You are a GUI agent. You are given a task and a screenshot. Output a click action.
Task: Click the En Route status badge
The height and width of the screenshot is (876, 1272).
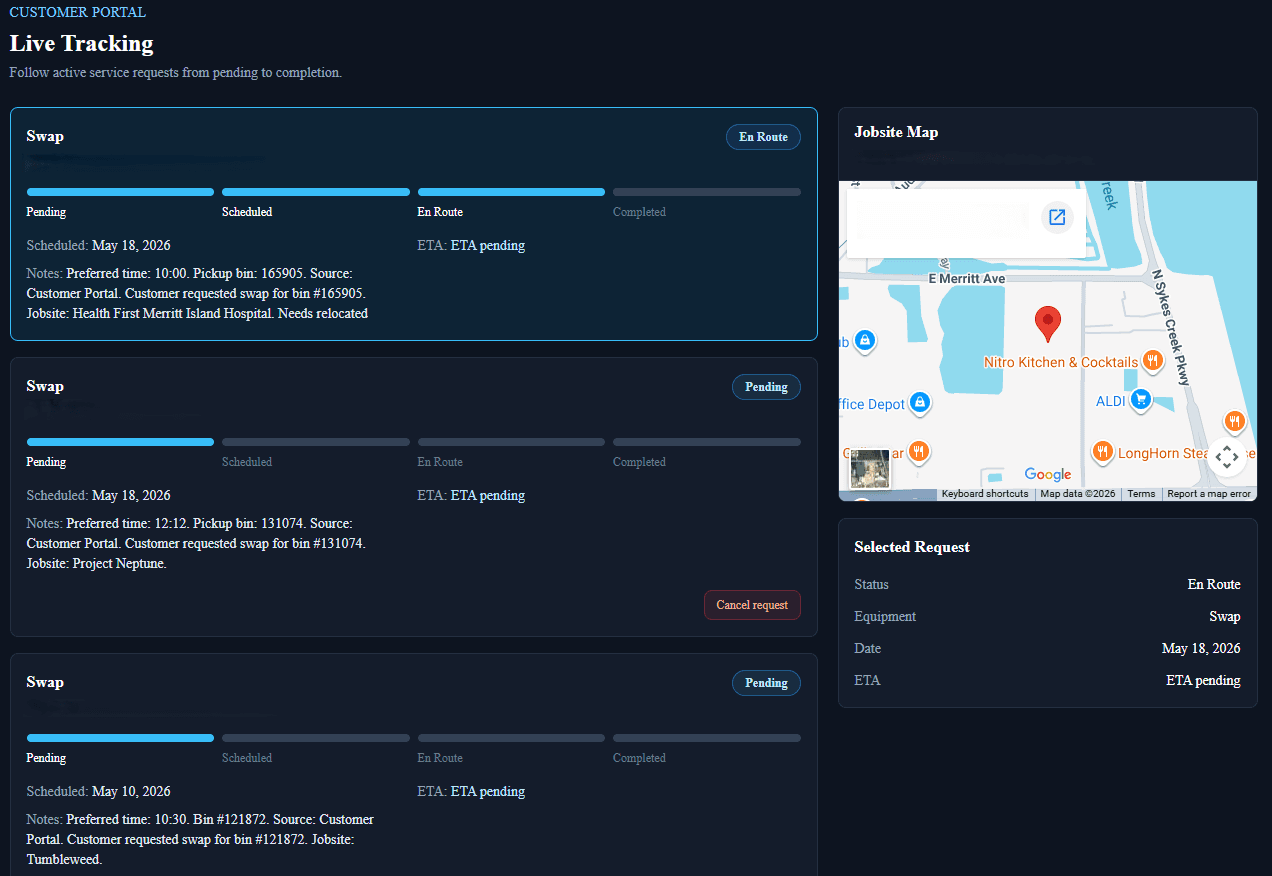[x=763, y=137]
